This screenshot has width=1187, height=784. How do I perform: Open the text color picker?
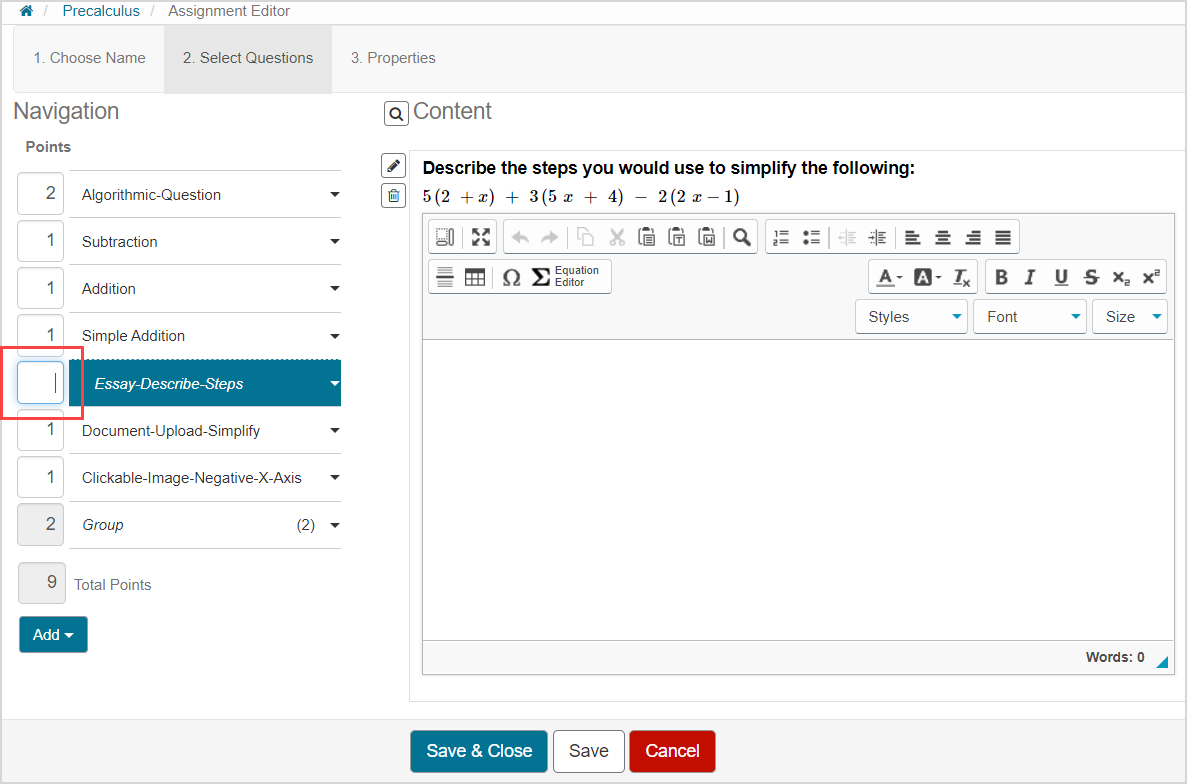pyautogui.click(x=889, y=277)
